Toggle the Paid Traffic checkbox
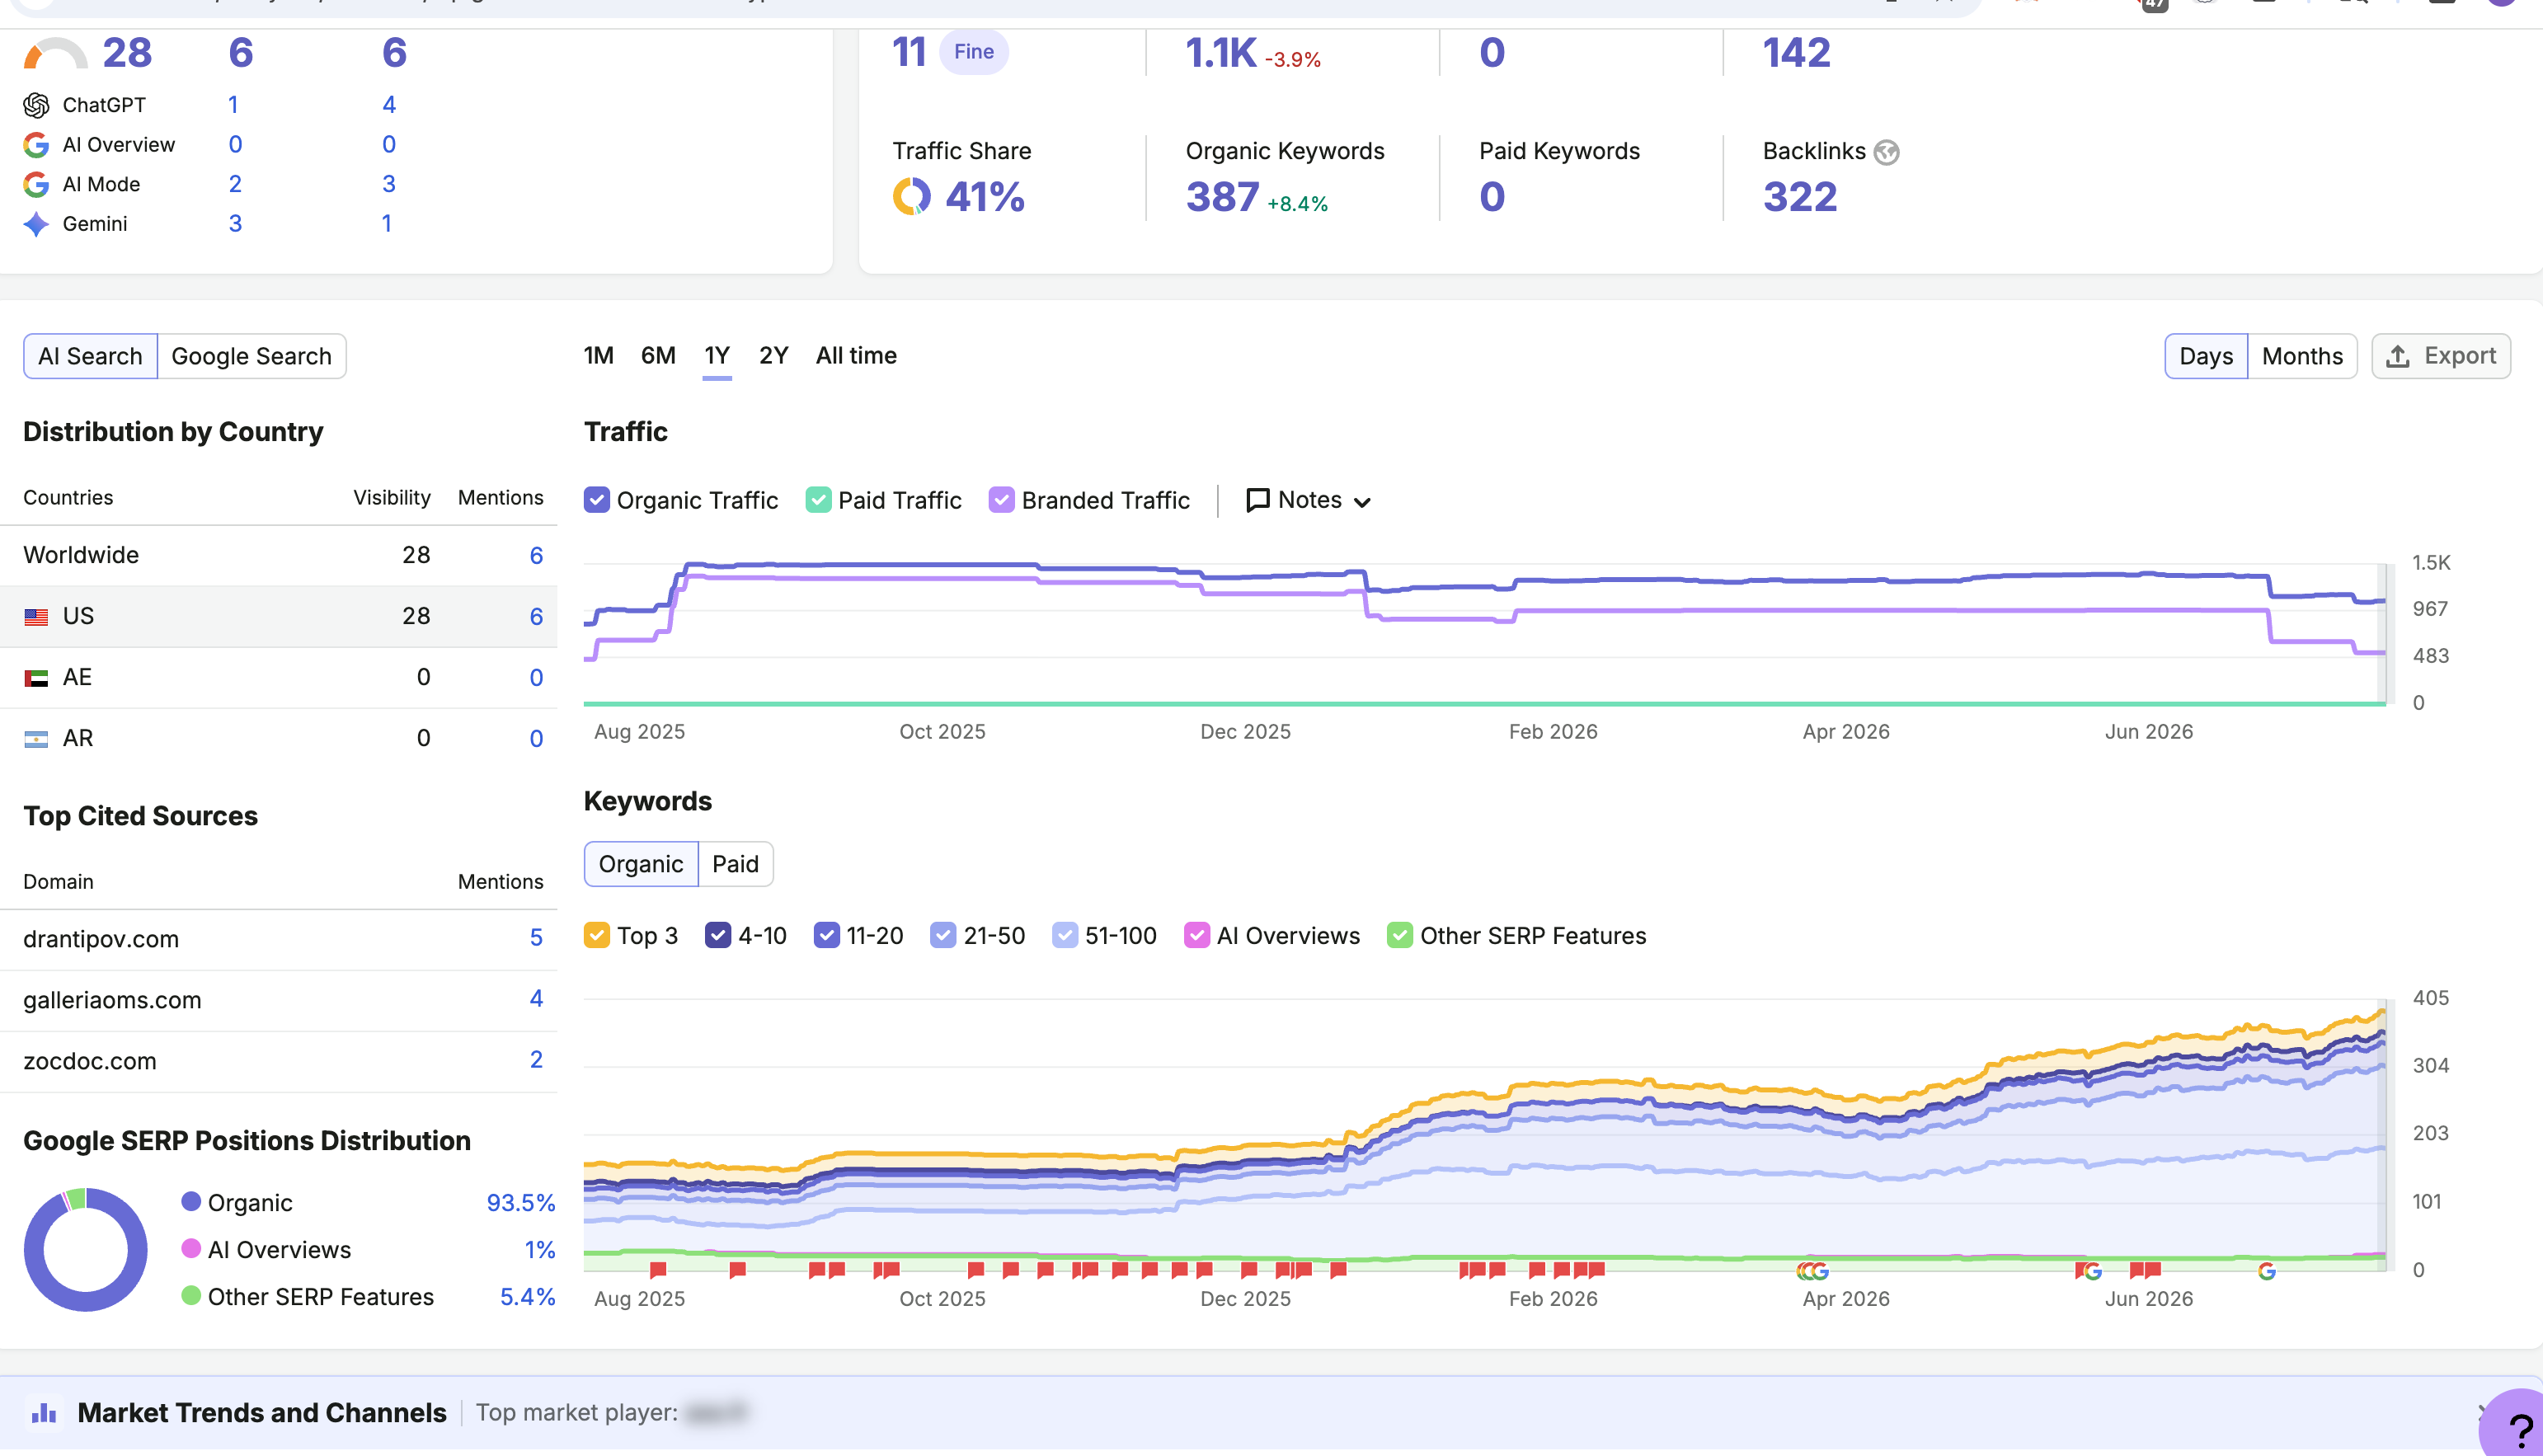The height and width of the screenshot is (1456, 2543). point(818,500)
